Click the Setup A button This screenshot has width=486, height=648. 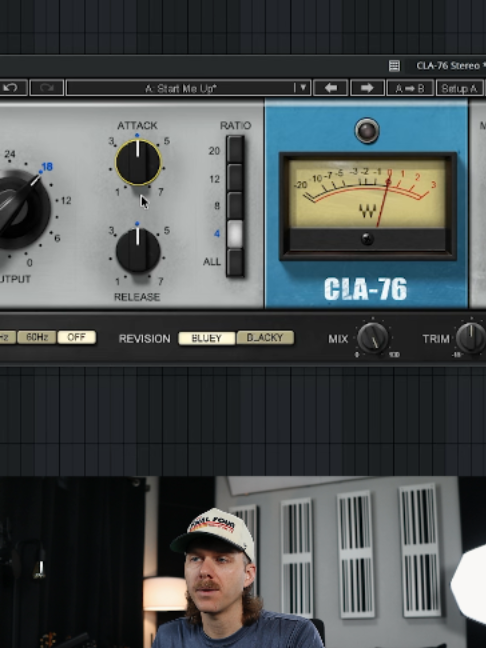(460, 88)
